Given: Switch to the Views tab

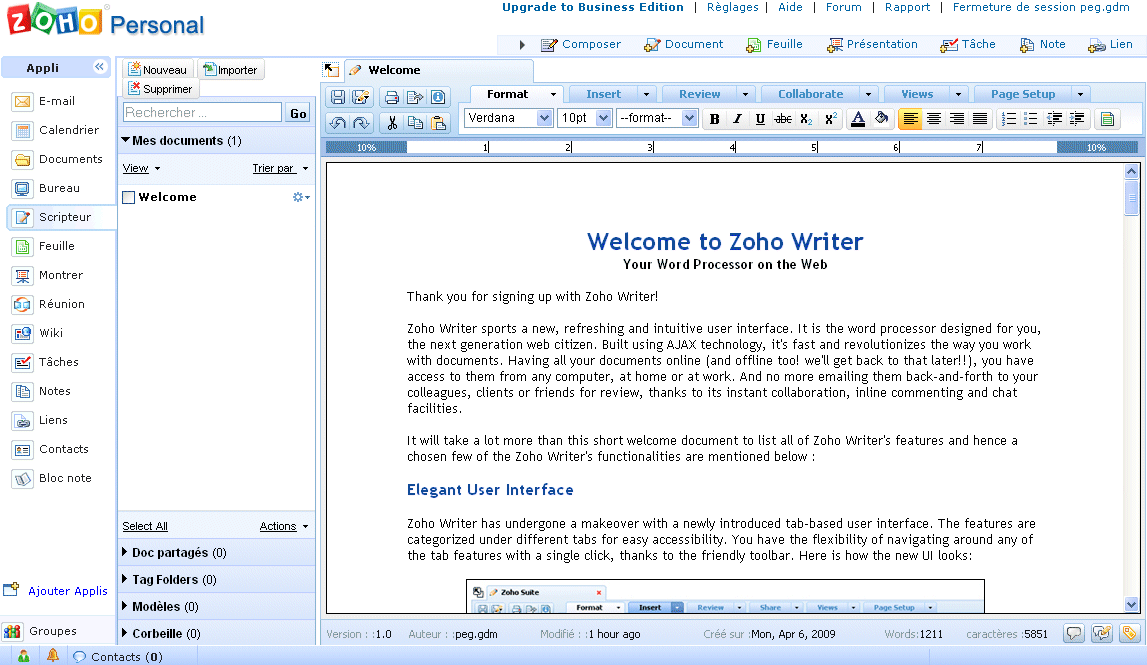Looking at the screenshot, I should pos(917,94).
